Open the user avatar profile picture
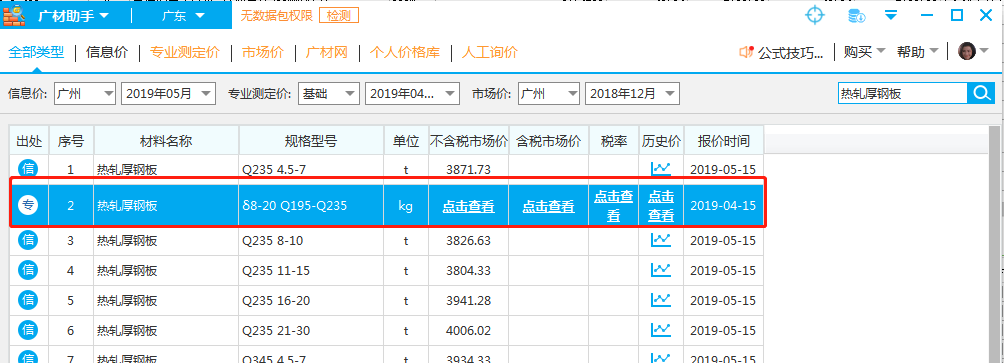The image size is (1004, 363). click(967, 52)
